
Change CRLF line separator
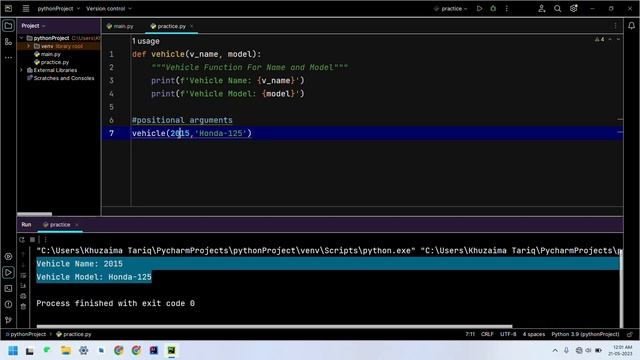[x=487, y=334]
